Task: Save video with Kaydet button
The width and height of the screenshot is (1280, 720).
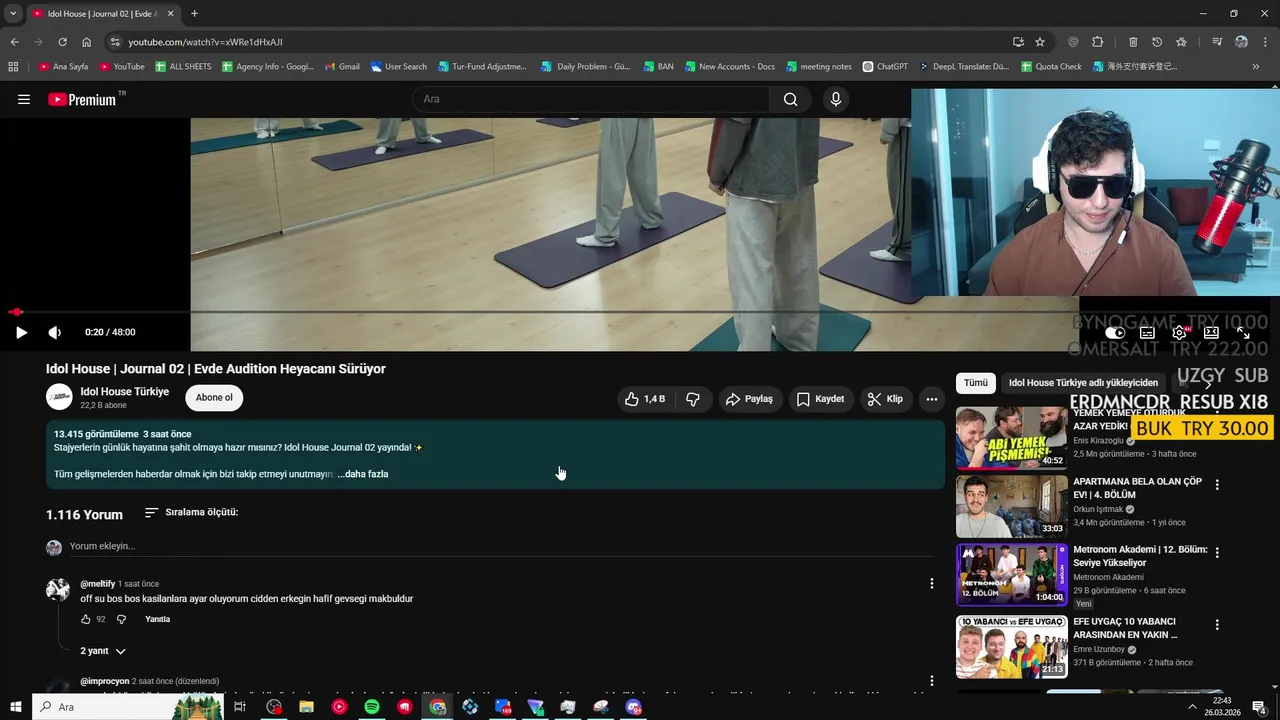Action: 821,399
